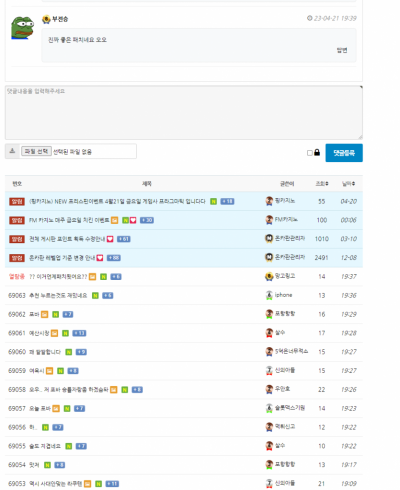
Task: Click the upload icon left of file chooser
Action: [x=12, y=151]
